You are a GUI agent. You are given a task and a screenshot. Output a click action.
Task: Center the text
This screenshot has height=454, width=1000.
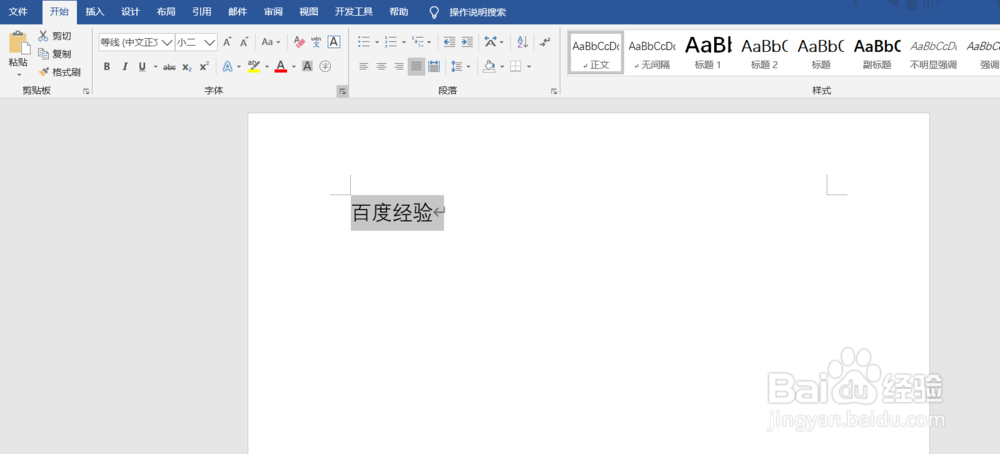(x=381, y=66)
